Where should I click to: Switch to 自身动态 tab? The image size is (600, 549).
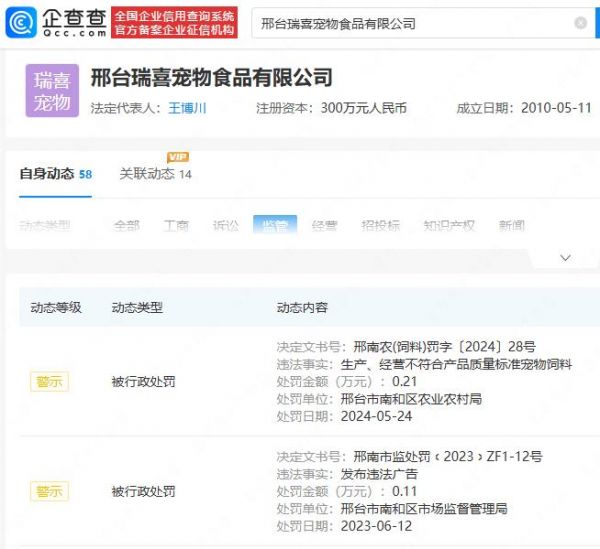tap(55, 174)
